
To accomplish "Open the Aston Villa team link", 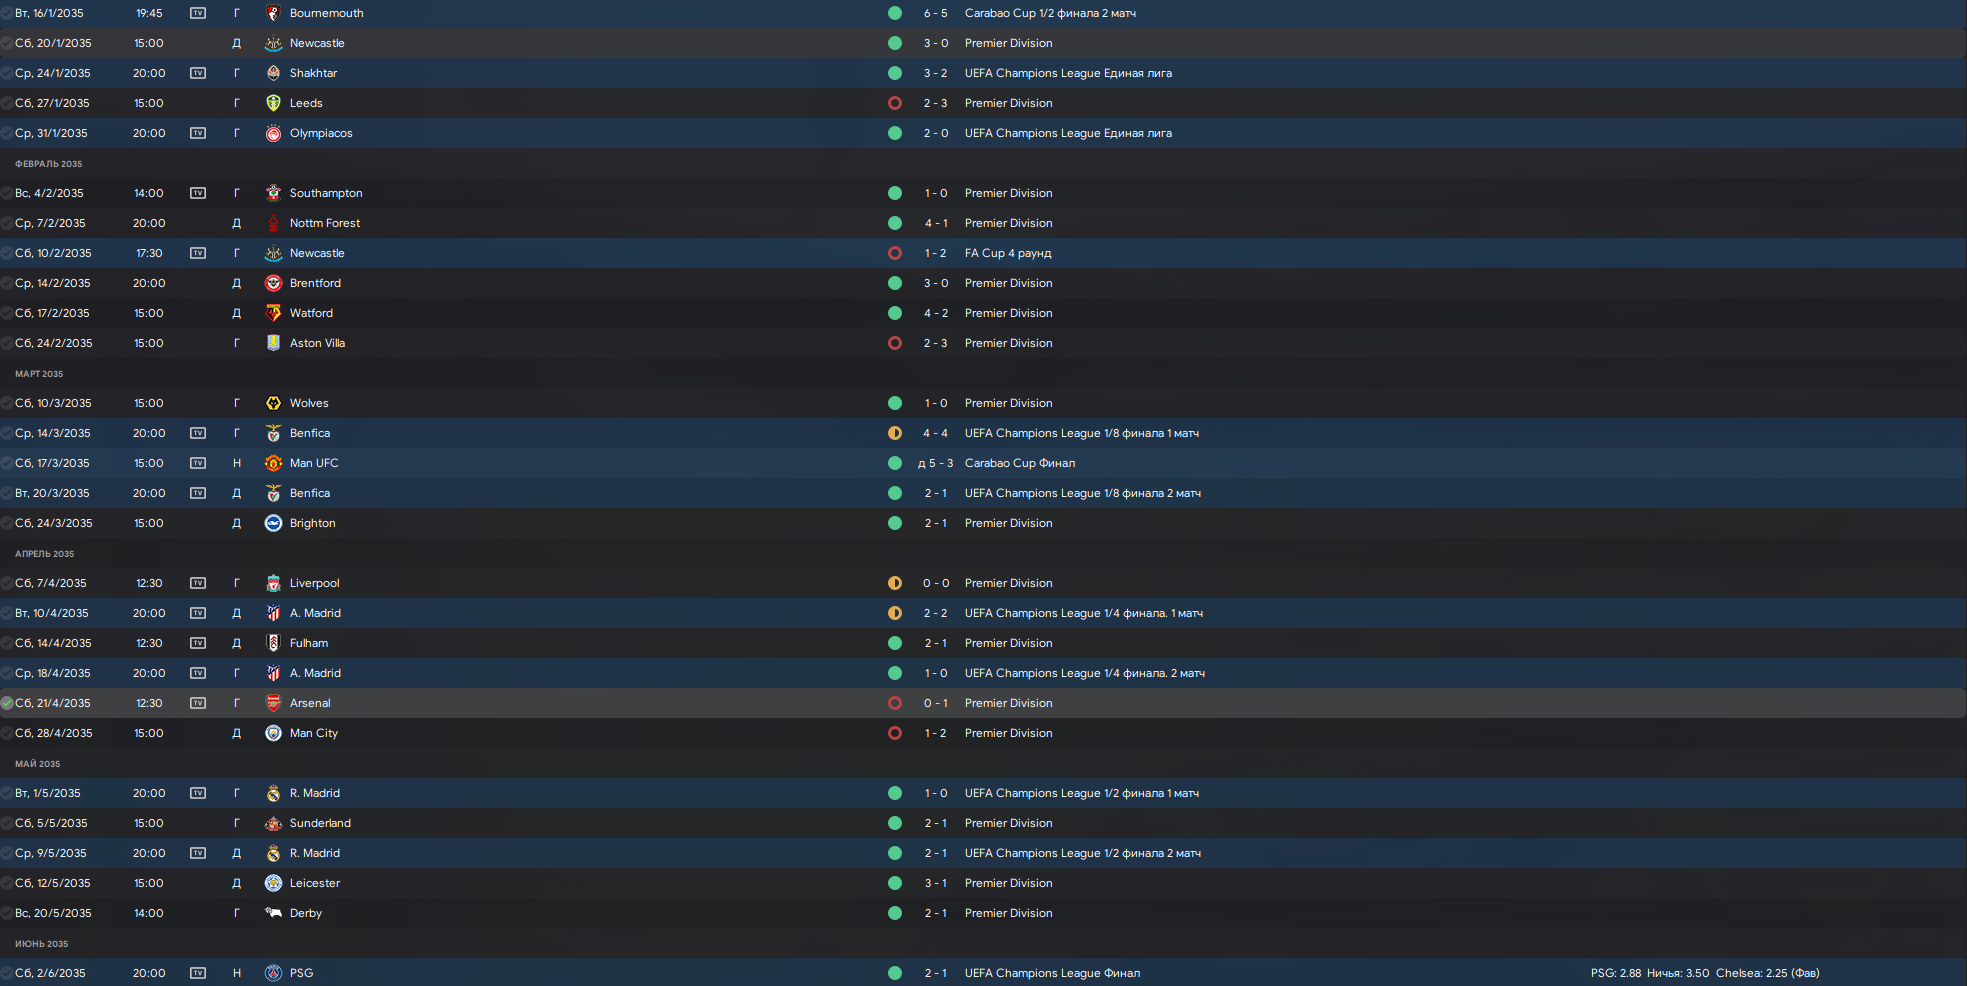I will click(x=317, y=343).
